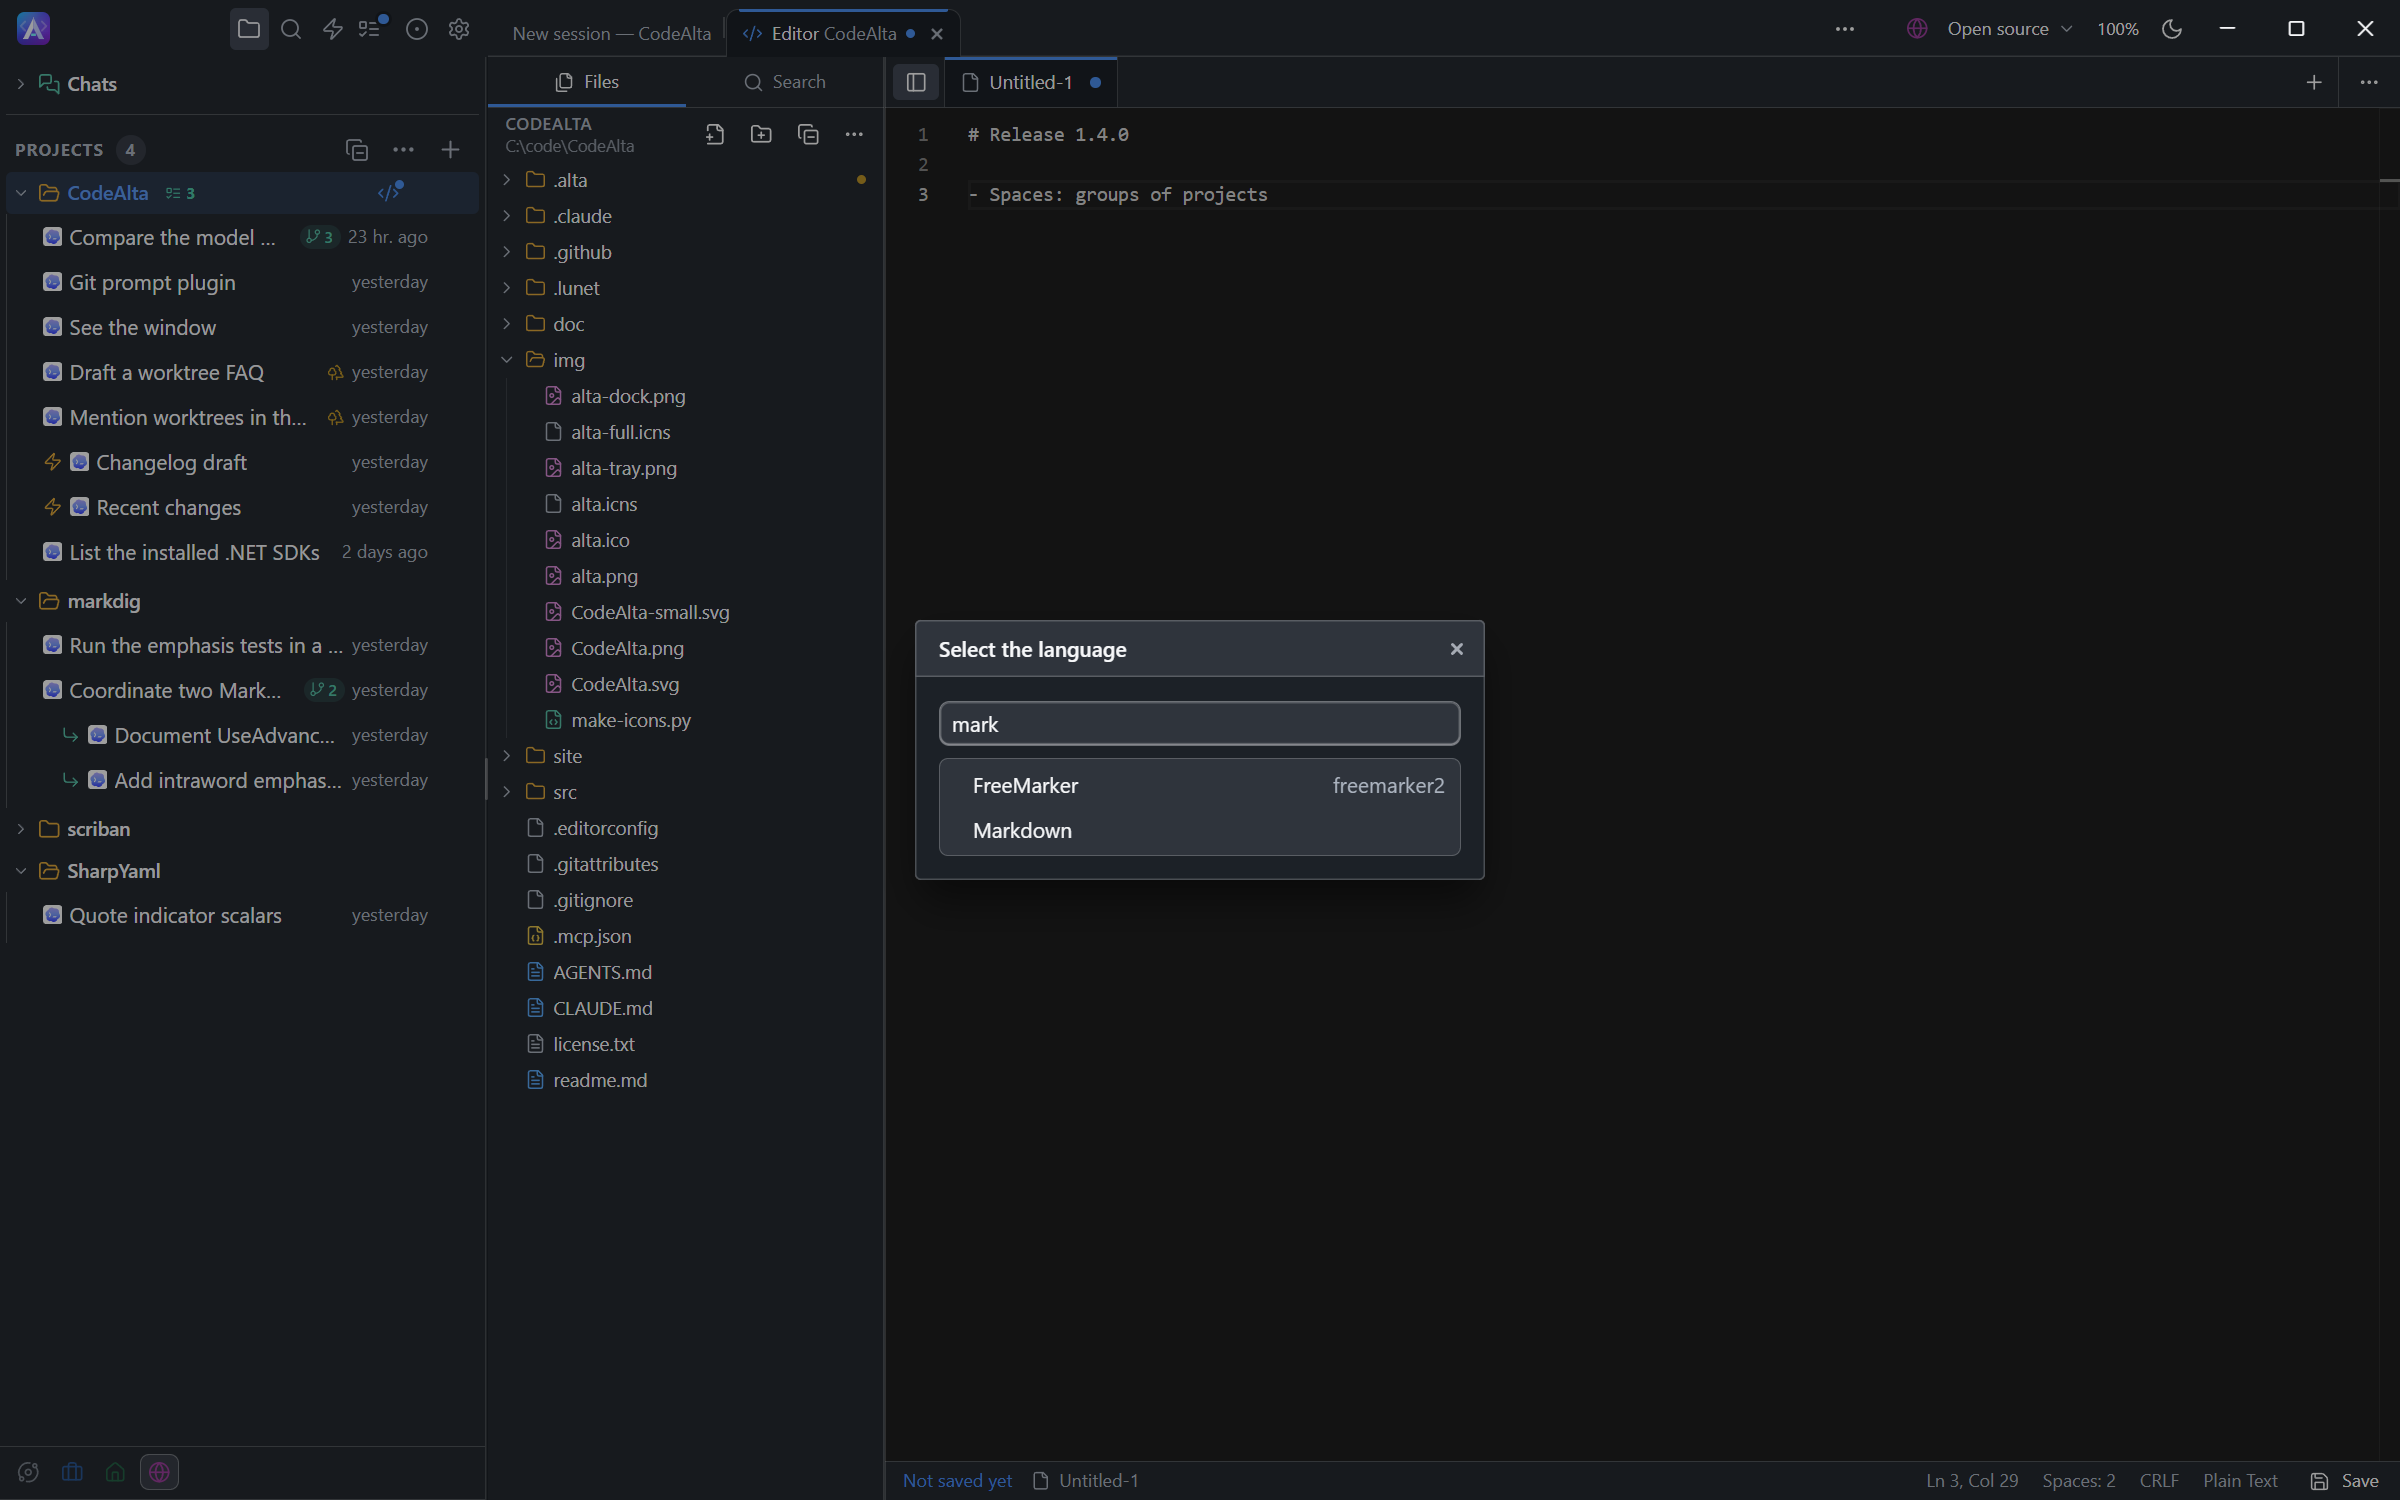Choose FreeMarker from language list
Viewport: 2400px width, 1500px height.
(x=1199, y=786)
